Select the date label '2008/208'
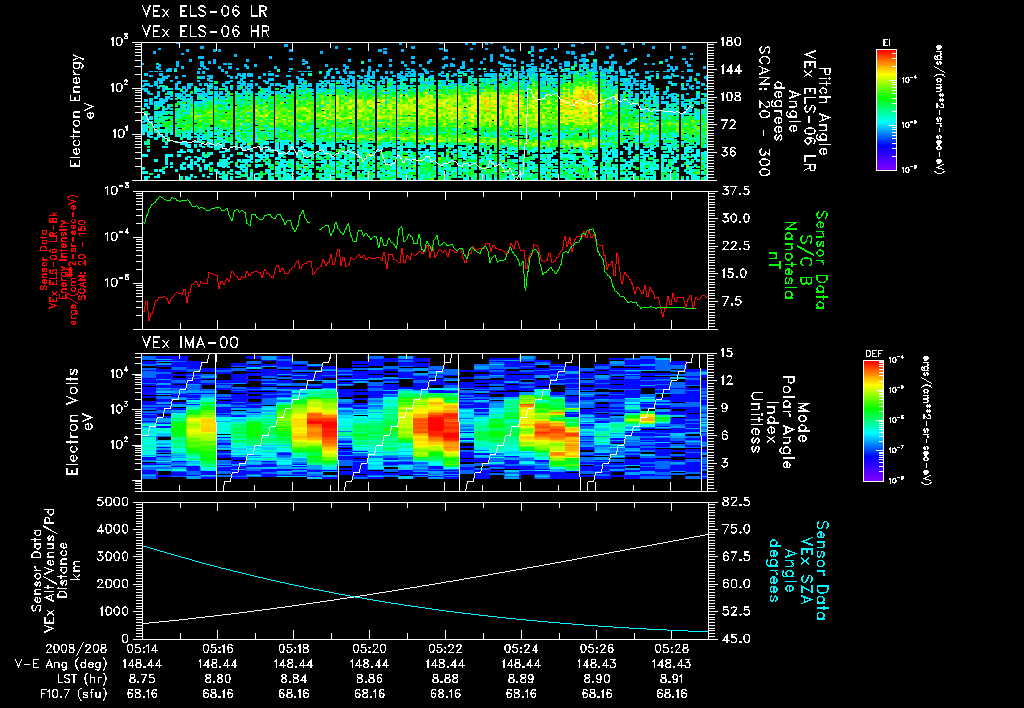Image resolution: width=1024 pixels, height=708 pixels. [77, 649]
